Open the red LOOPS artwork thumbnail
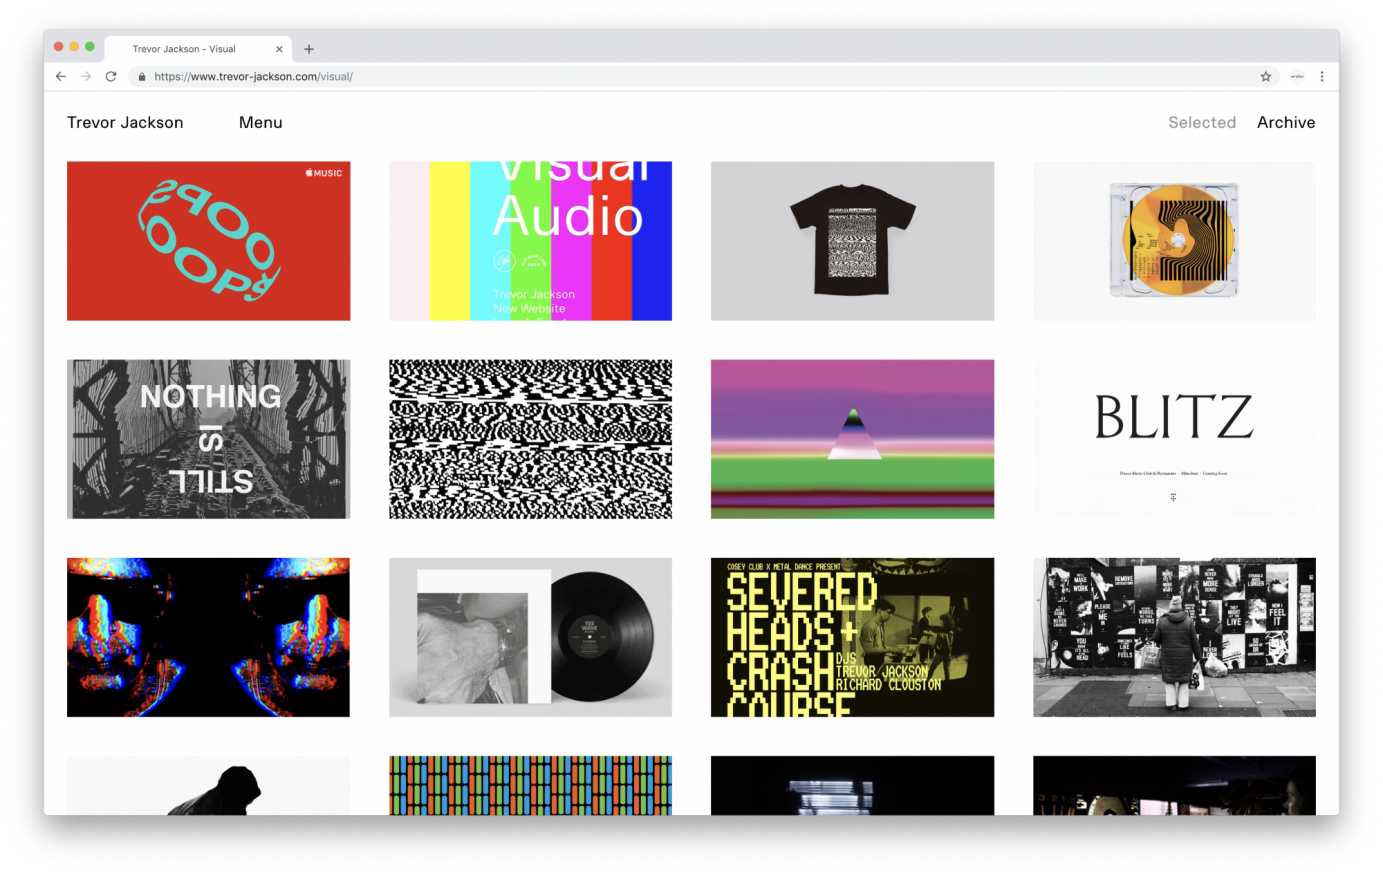This screenshot has height=873, width=1383. (208, 240)
